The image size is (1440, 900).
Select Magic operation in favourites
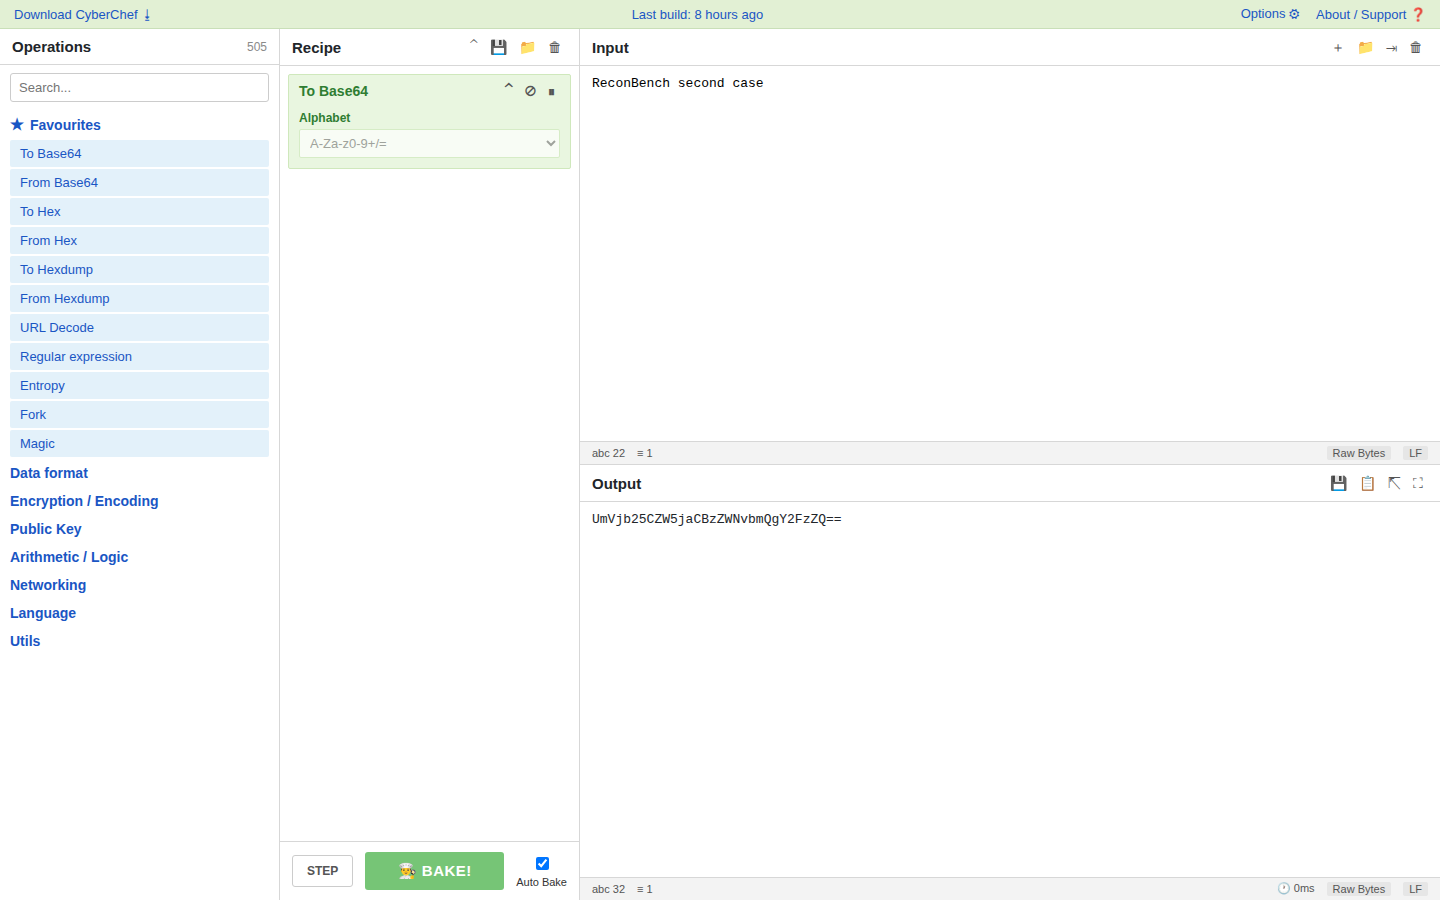pyautogui.click(x=139, y=443)
